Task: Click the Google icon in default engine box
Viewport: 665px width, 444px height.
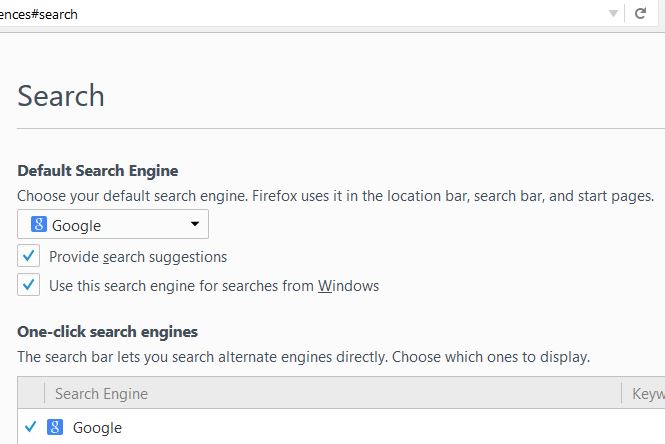Action: pyautogui.click(x=39, y=224)
